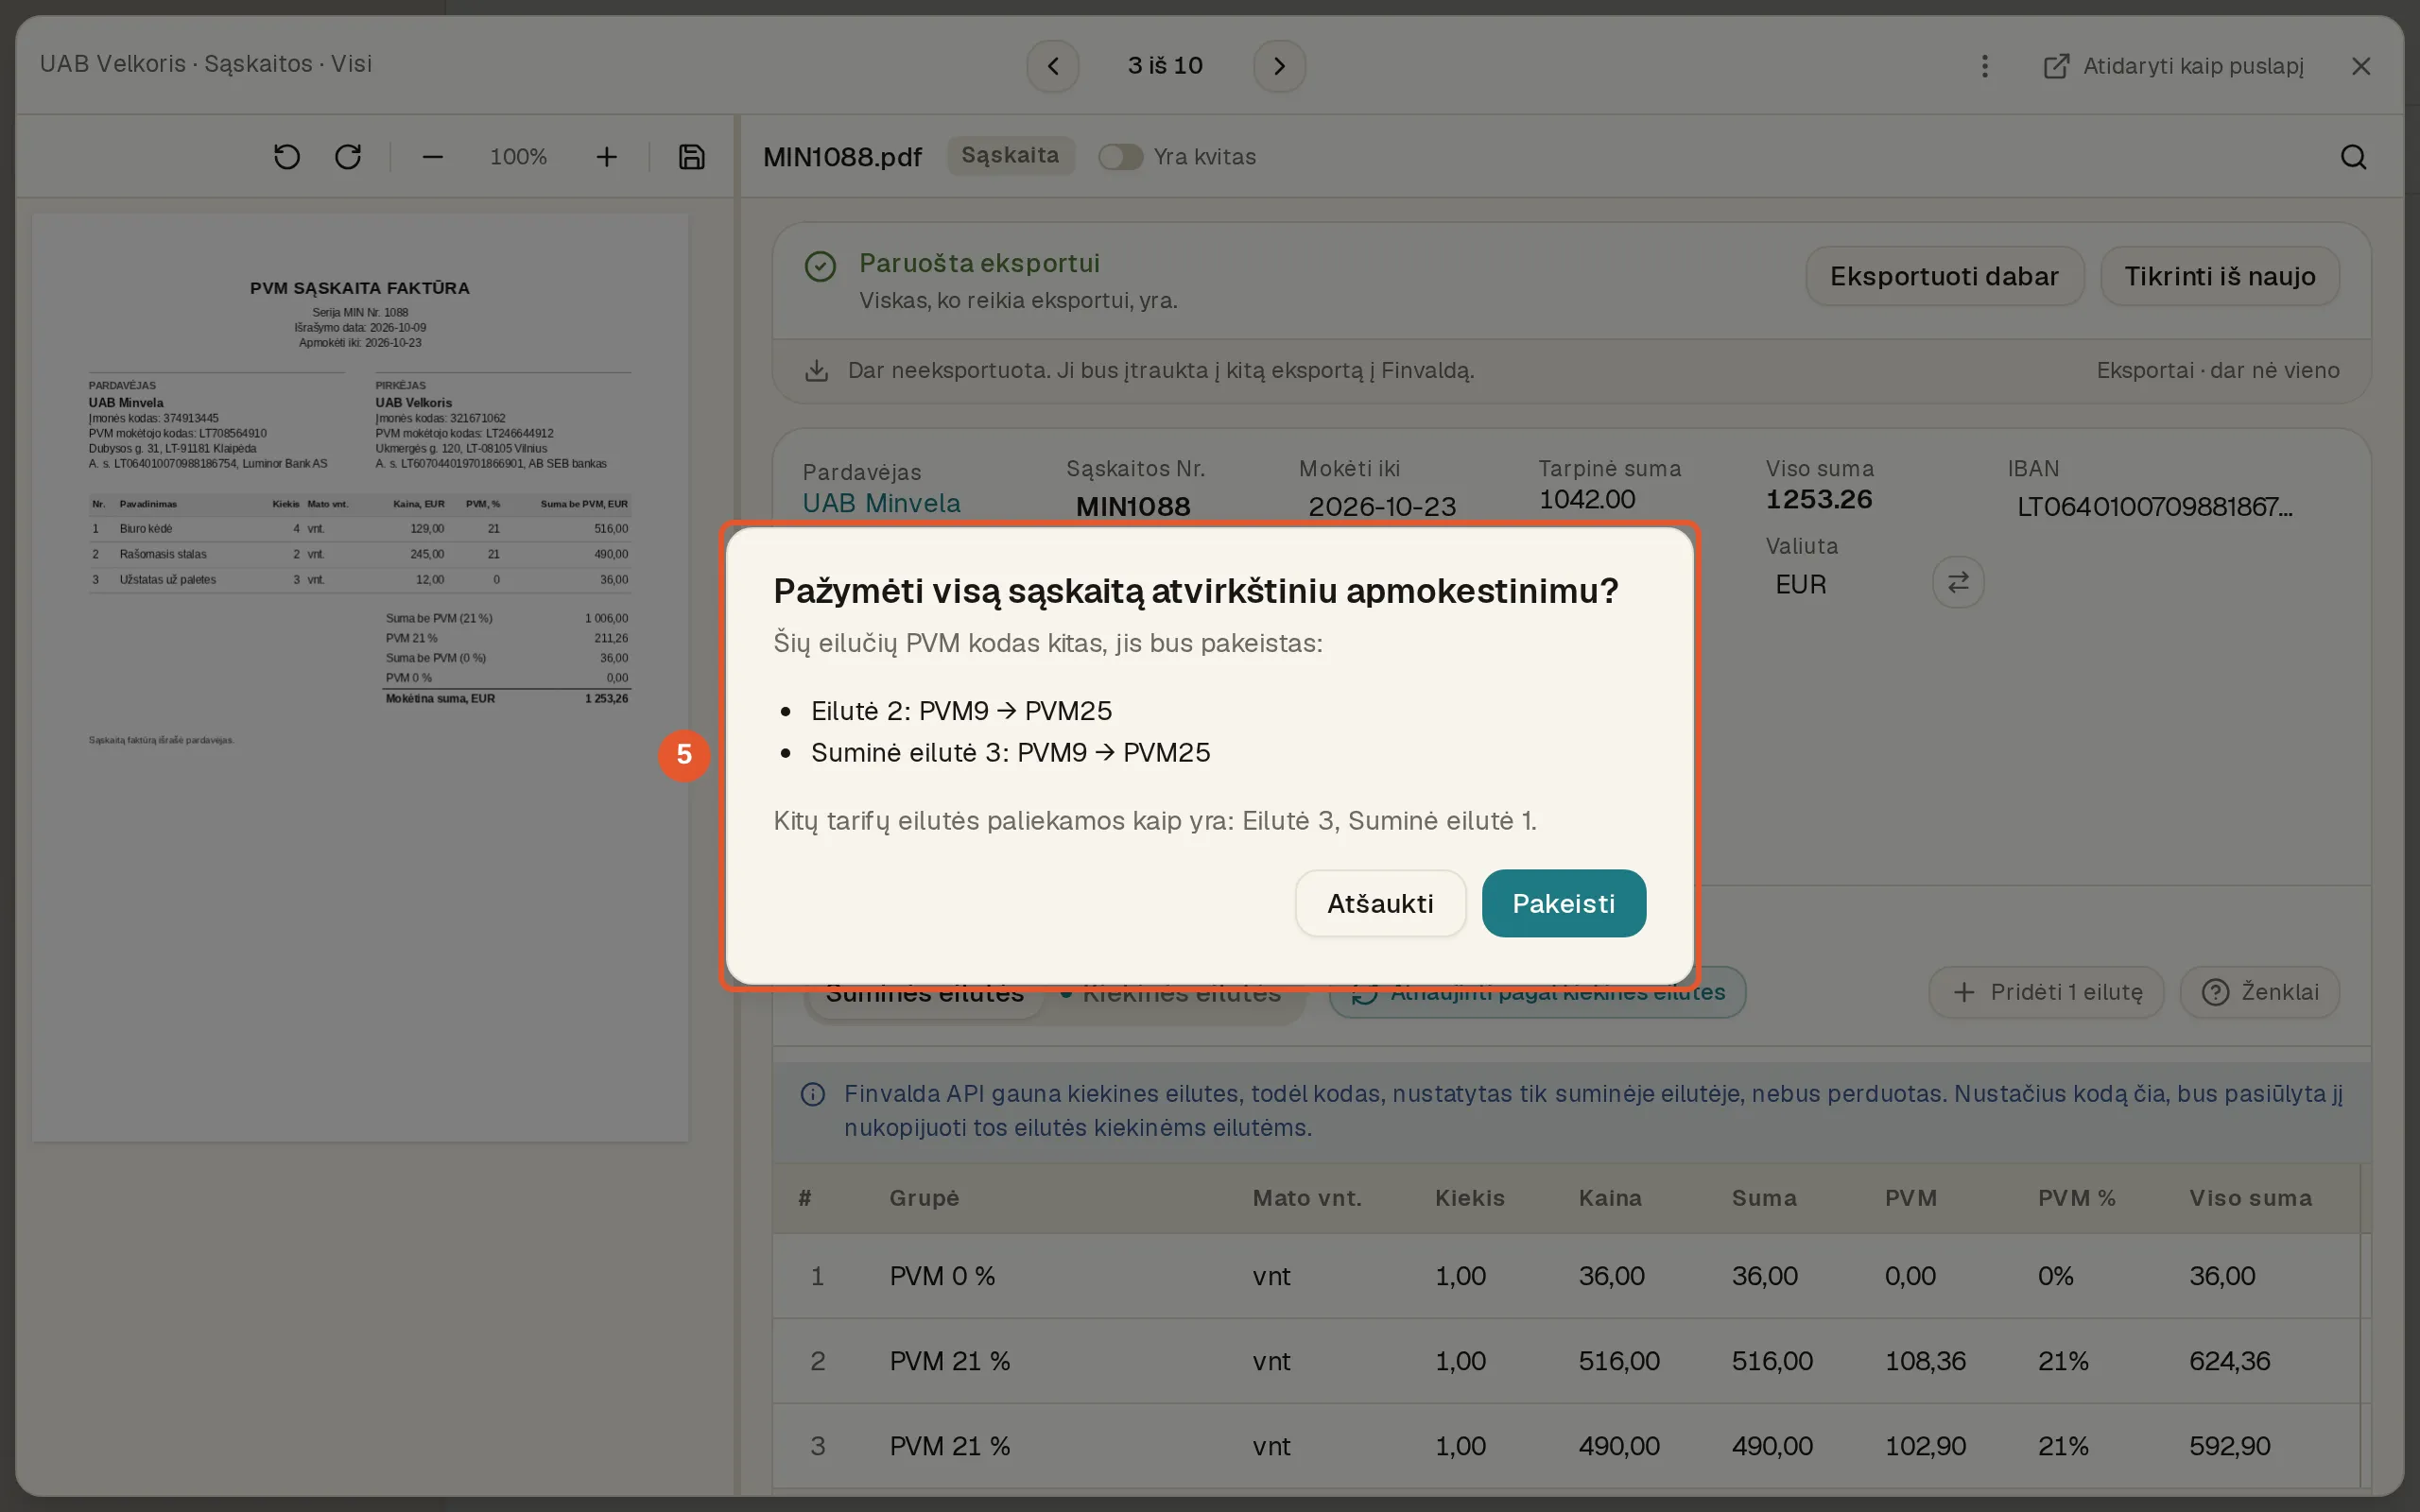Click the 624,36 total cell
This screenshot has height=1512, width=2420.
[2229, 1361]
